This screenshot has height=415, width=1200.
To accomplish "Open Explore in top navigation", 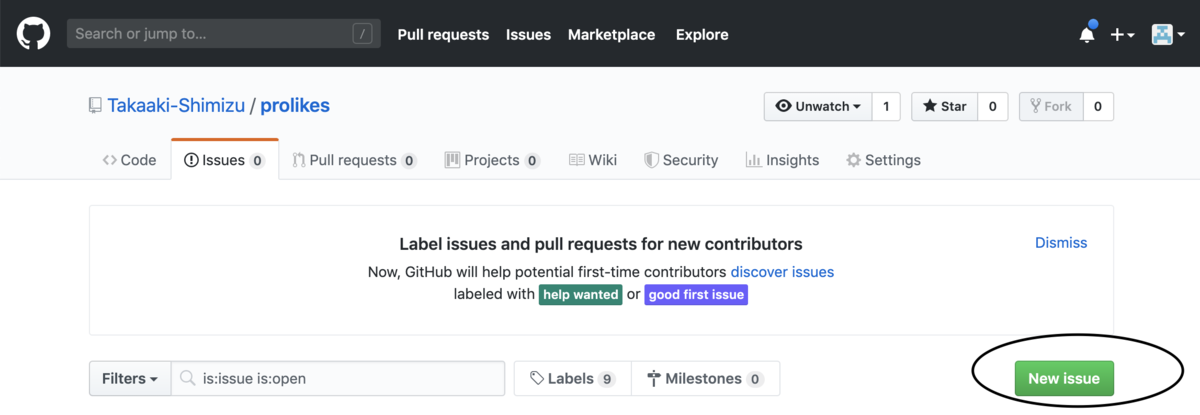I will [702, 34].
